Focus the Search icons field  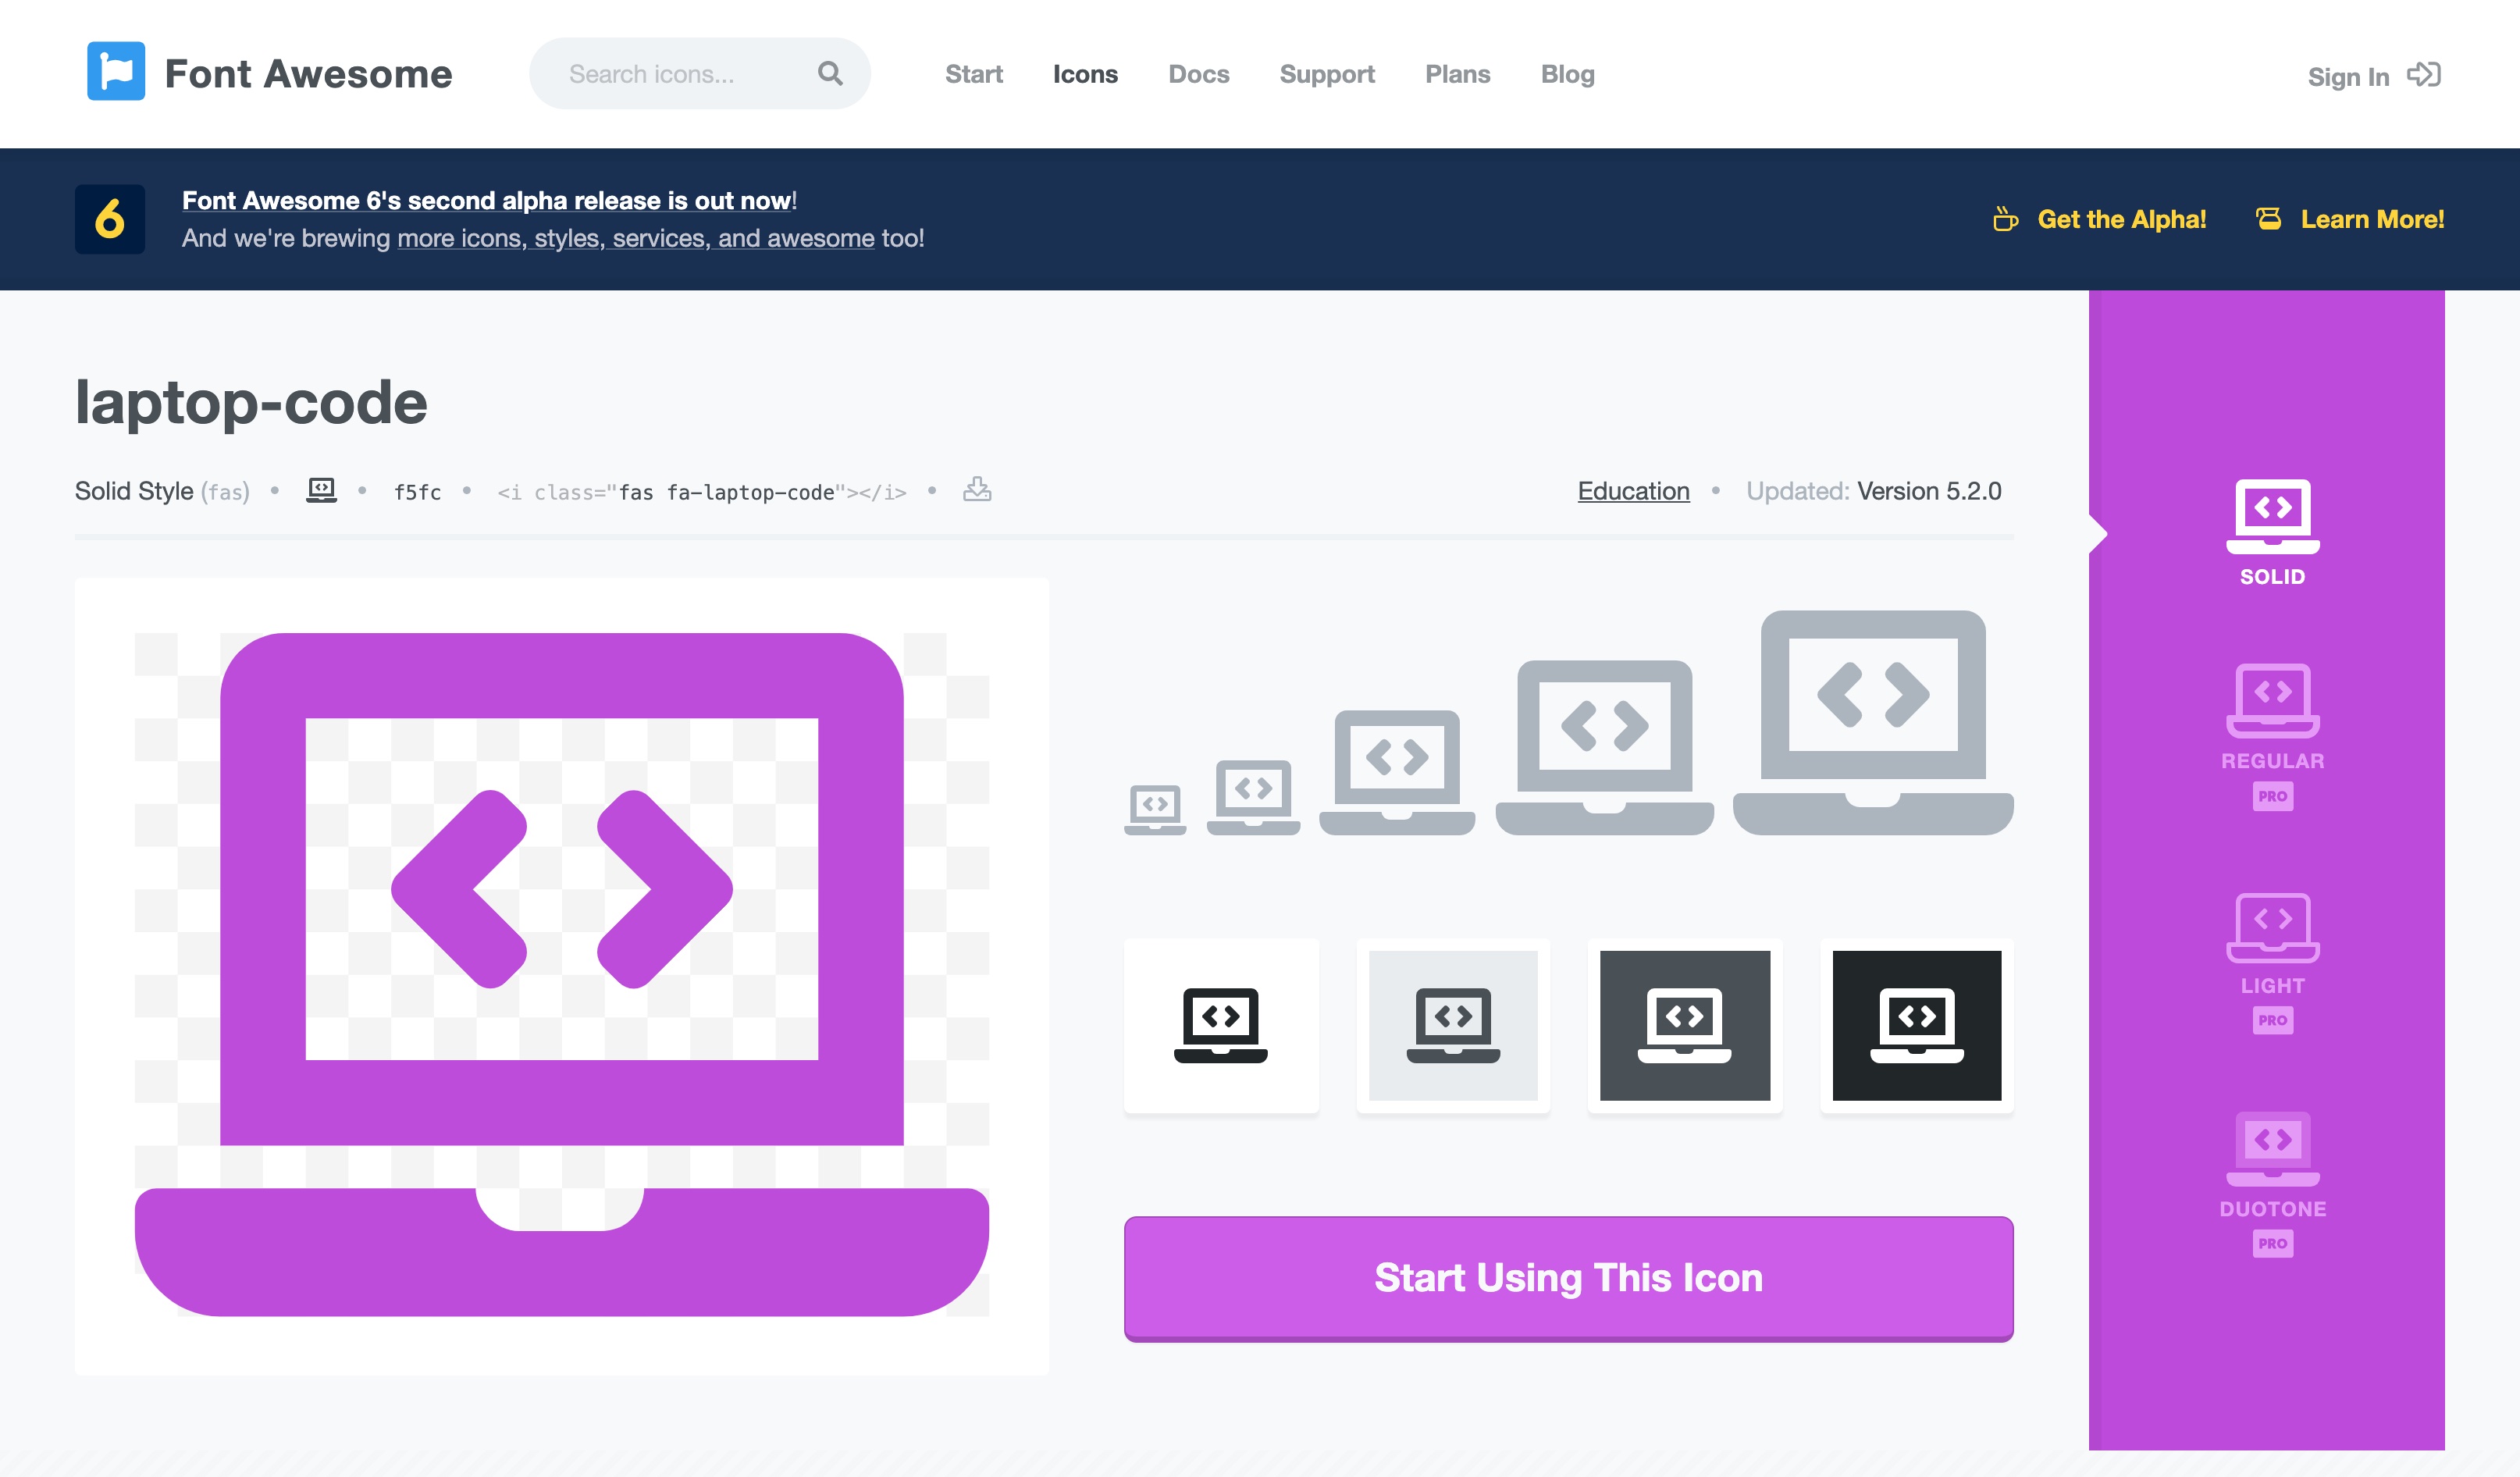coord(699,73)
